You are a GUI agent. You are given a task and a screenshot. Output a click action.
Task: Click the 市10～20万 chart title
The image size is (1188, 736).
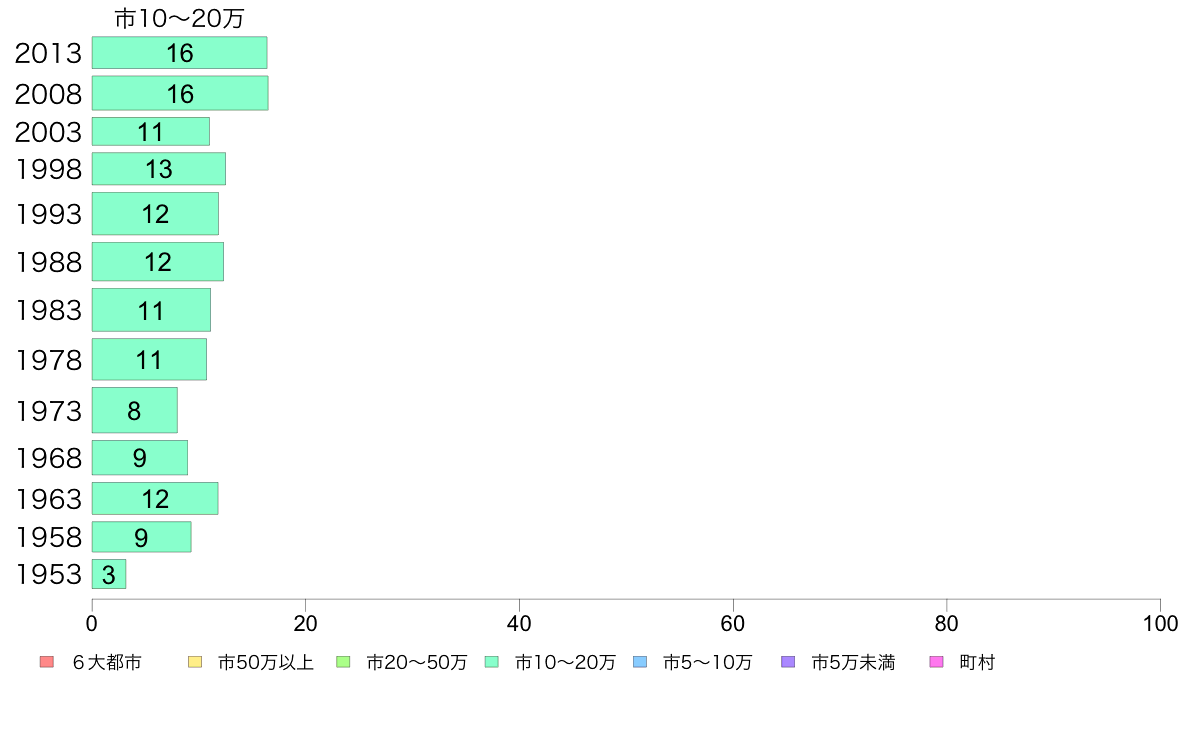[x=180, y=18]
